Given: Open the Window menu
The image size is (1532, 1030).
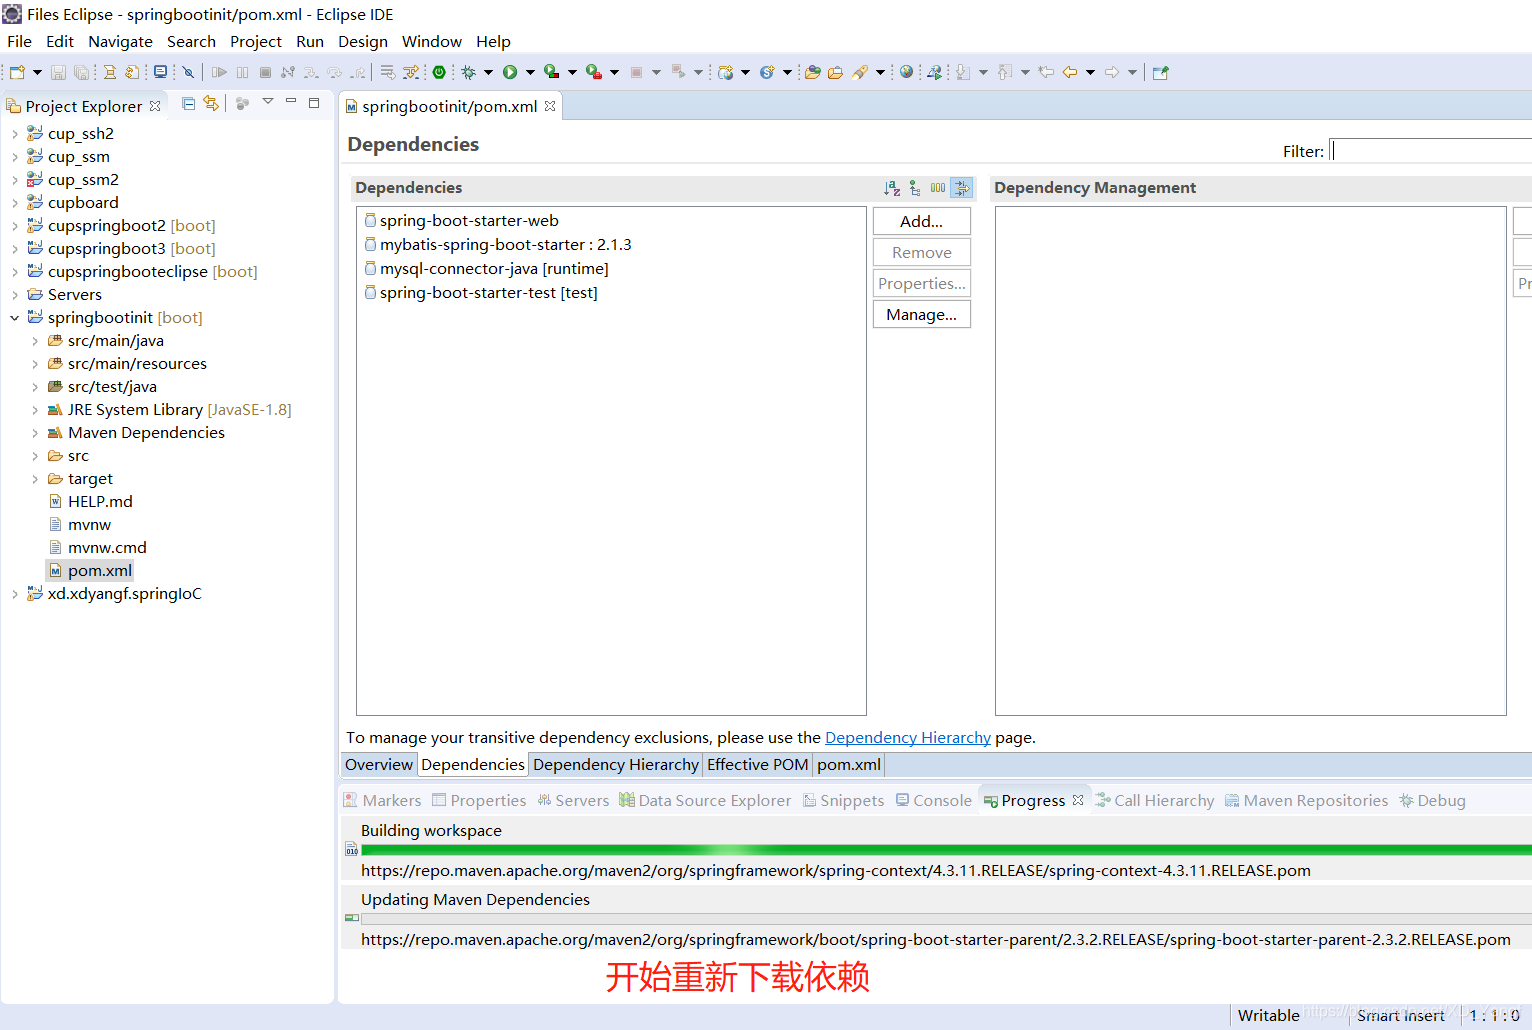Looking at the screenshot, I should [431, 42].
